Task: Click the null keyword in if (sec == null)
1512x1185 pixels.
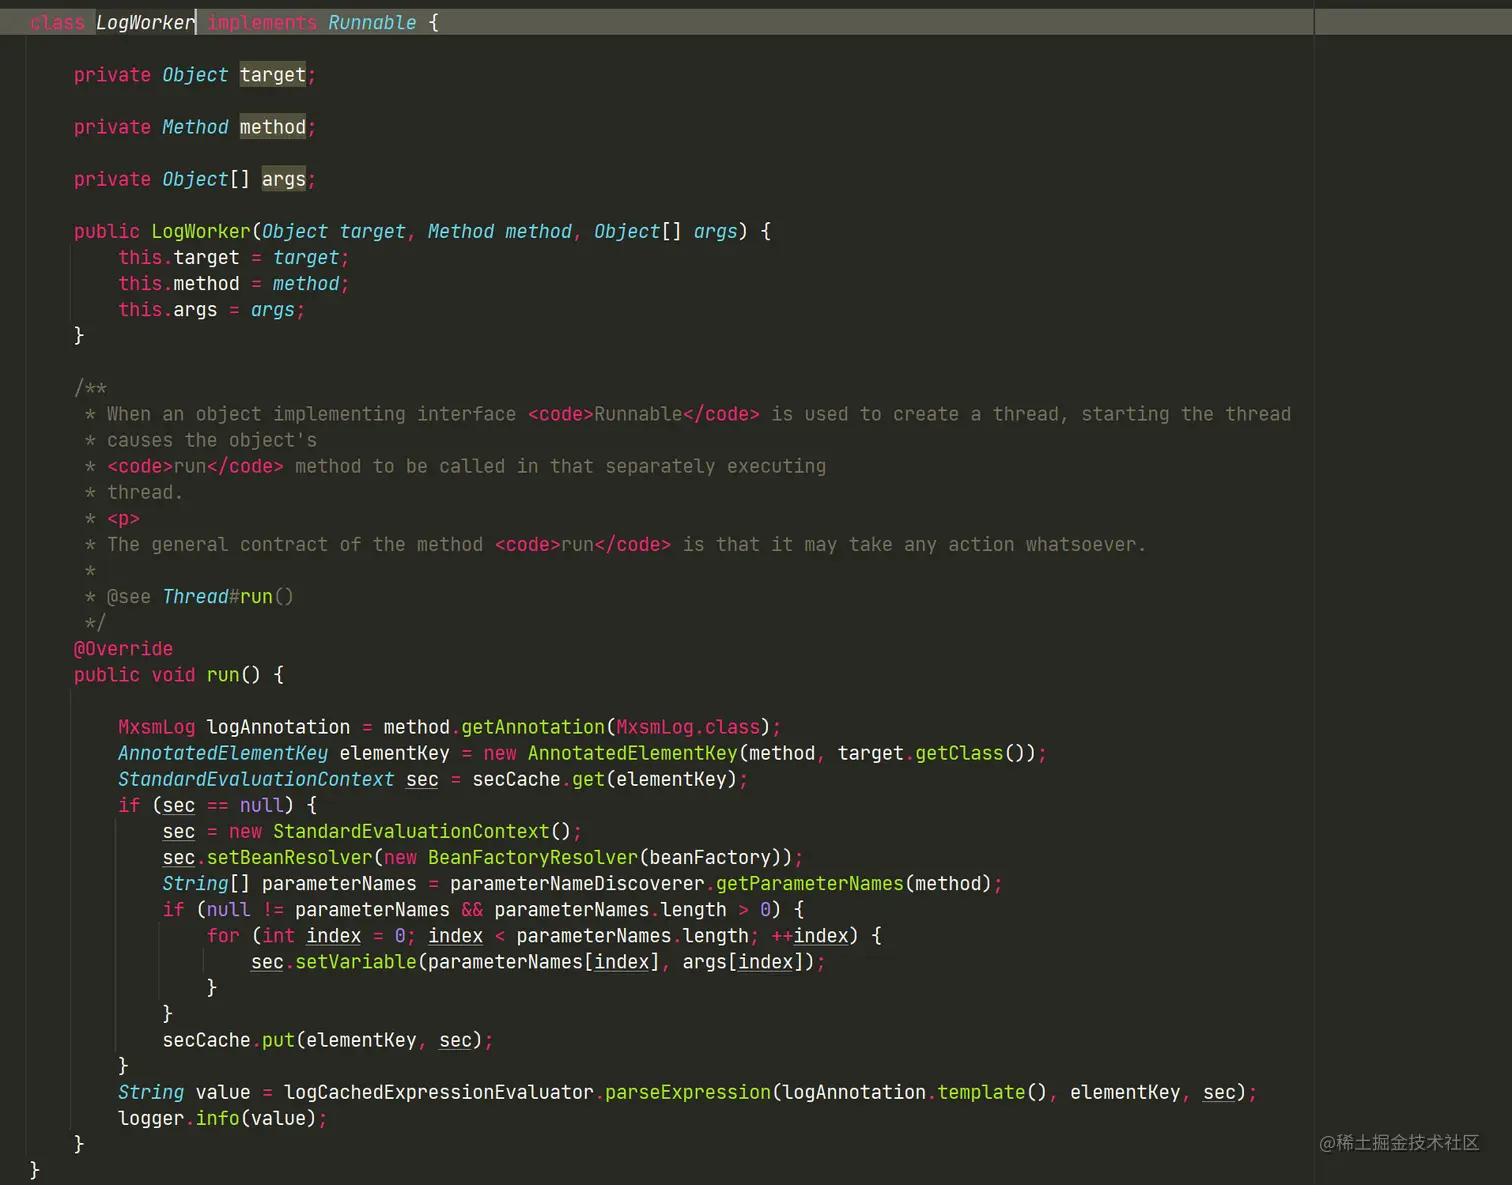Action: point(262,805)
